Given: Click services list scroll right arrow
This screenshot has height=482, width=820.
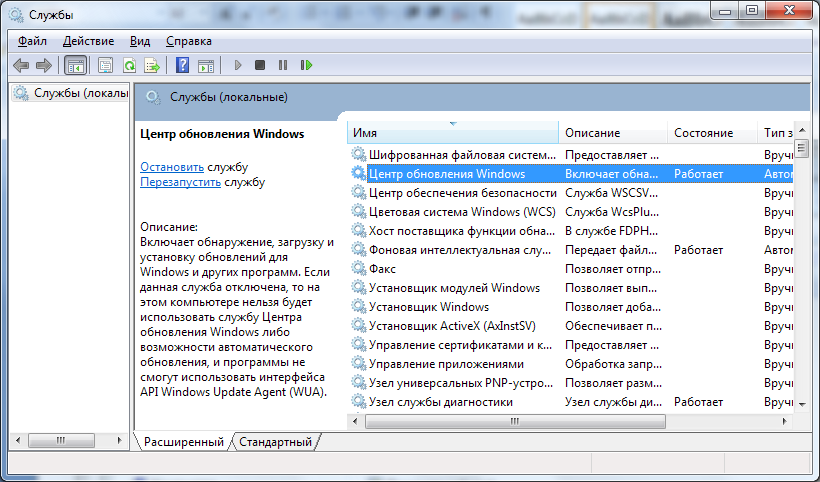Looking at the screenshot, I should point(784,421).
